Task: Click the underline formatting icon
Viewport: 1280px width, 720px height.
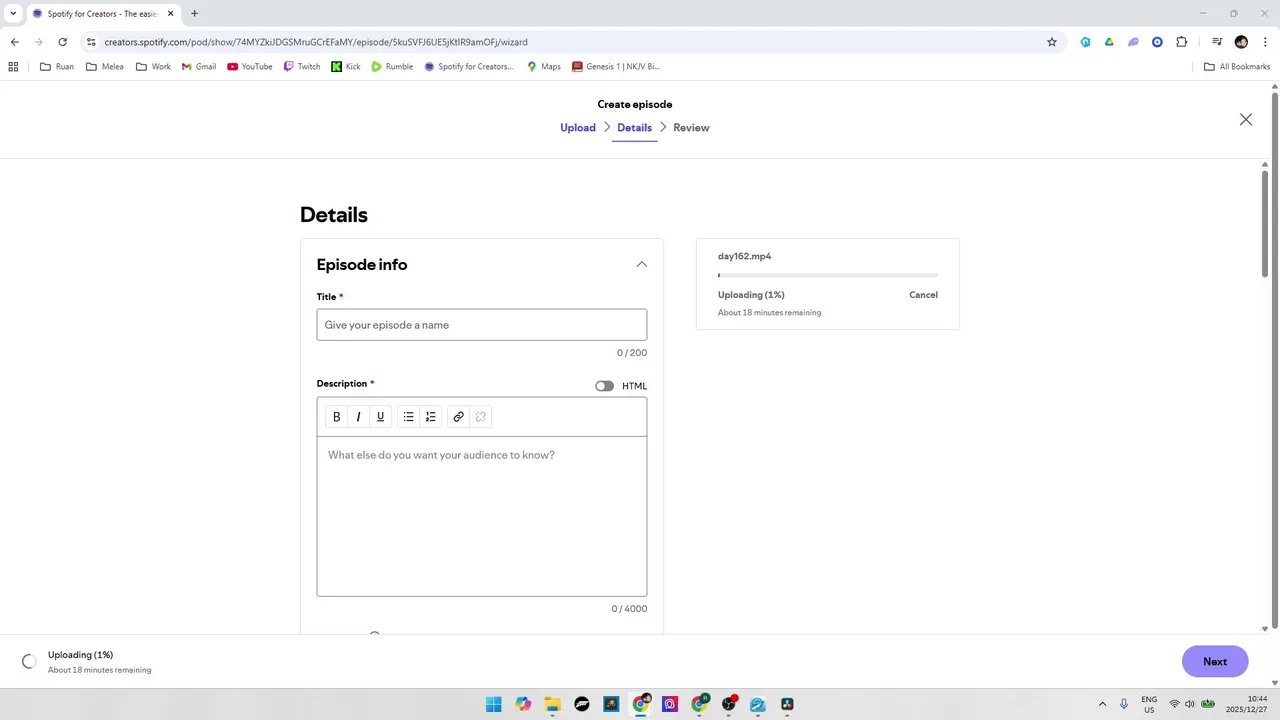Action: pyautogui.click(x=380, y=417)
